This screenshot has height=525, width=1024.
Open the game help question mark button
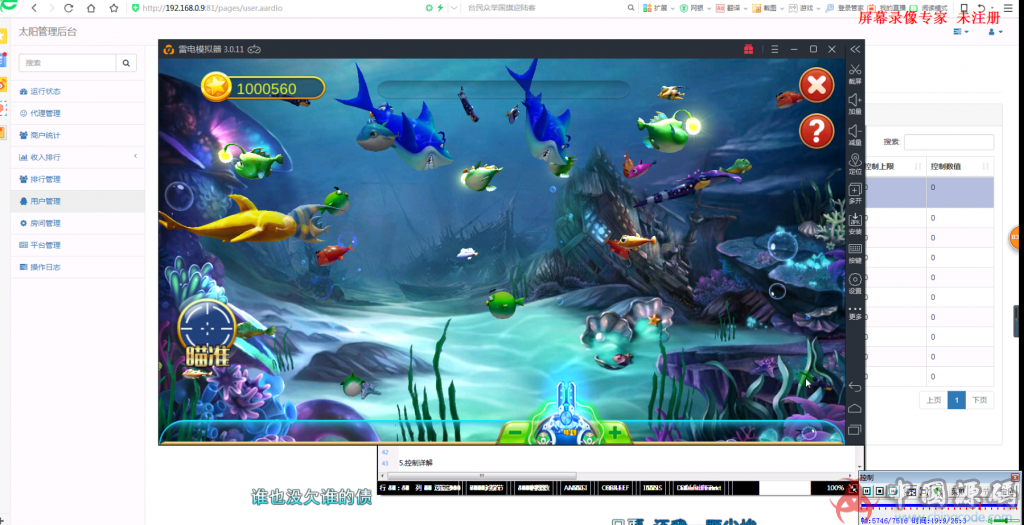tap(816, 131)
